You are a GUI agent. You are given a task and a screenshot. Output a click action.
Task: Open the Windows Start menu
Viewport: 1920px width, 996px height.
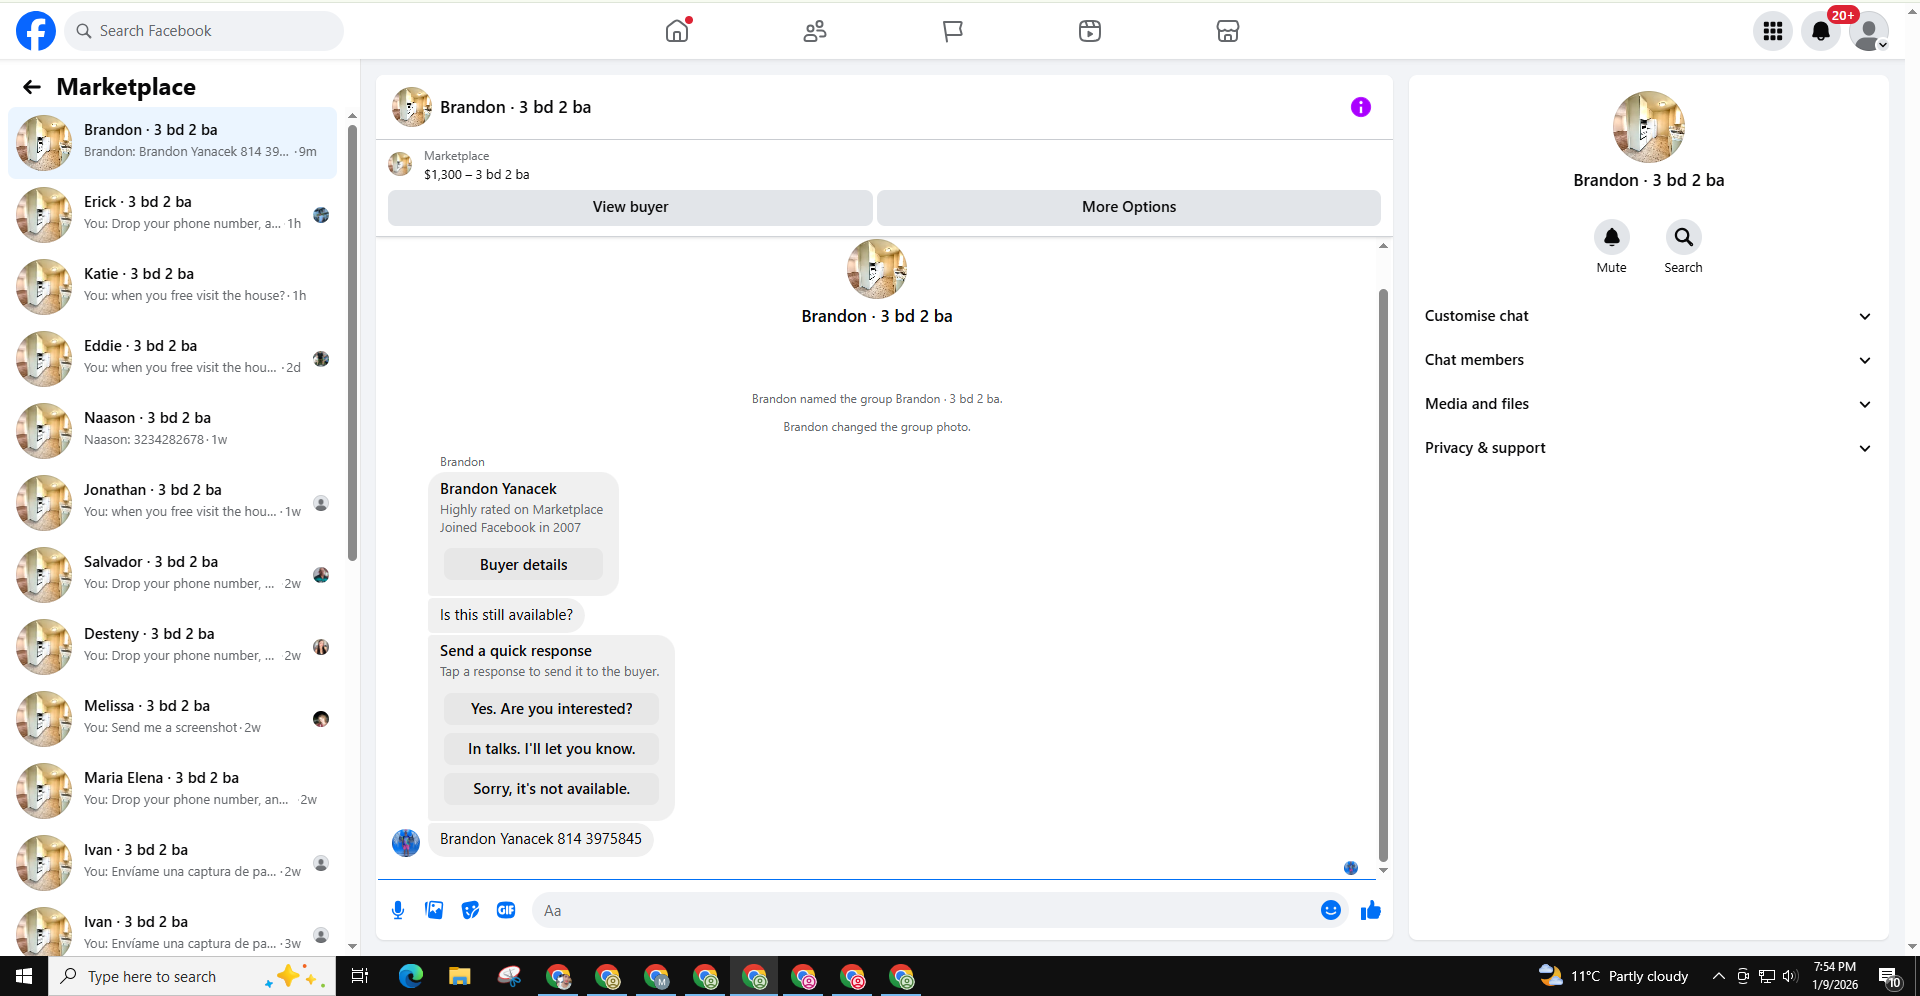(24, 976)
